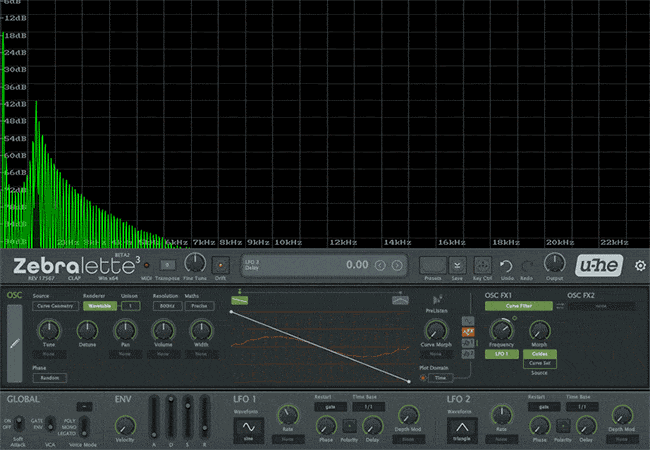The width and height of the screenshot is (650, 450).
Task: Select the FX2 plot view icon
Action: 468,354
